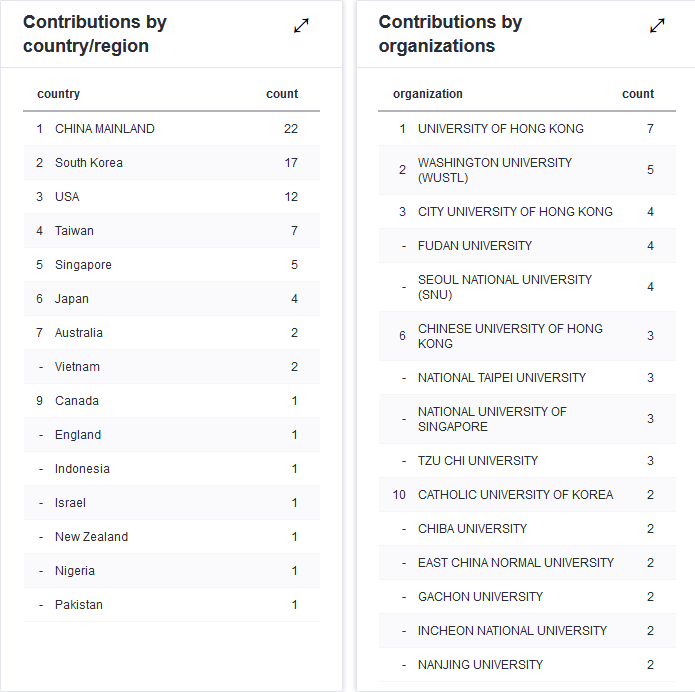Screen dimensions: 695x692
Task: Click SEOUL NATIONAL UNIVERSITY (SNU) entry
Action: (504, 287)
